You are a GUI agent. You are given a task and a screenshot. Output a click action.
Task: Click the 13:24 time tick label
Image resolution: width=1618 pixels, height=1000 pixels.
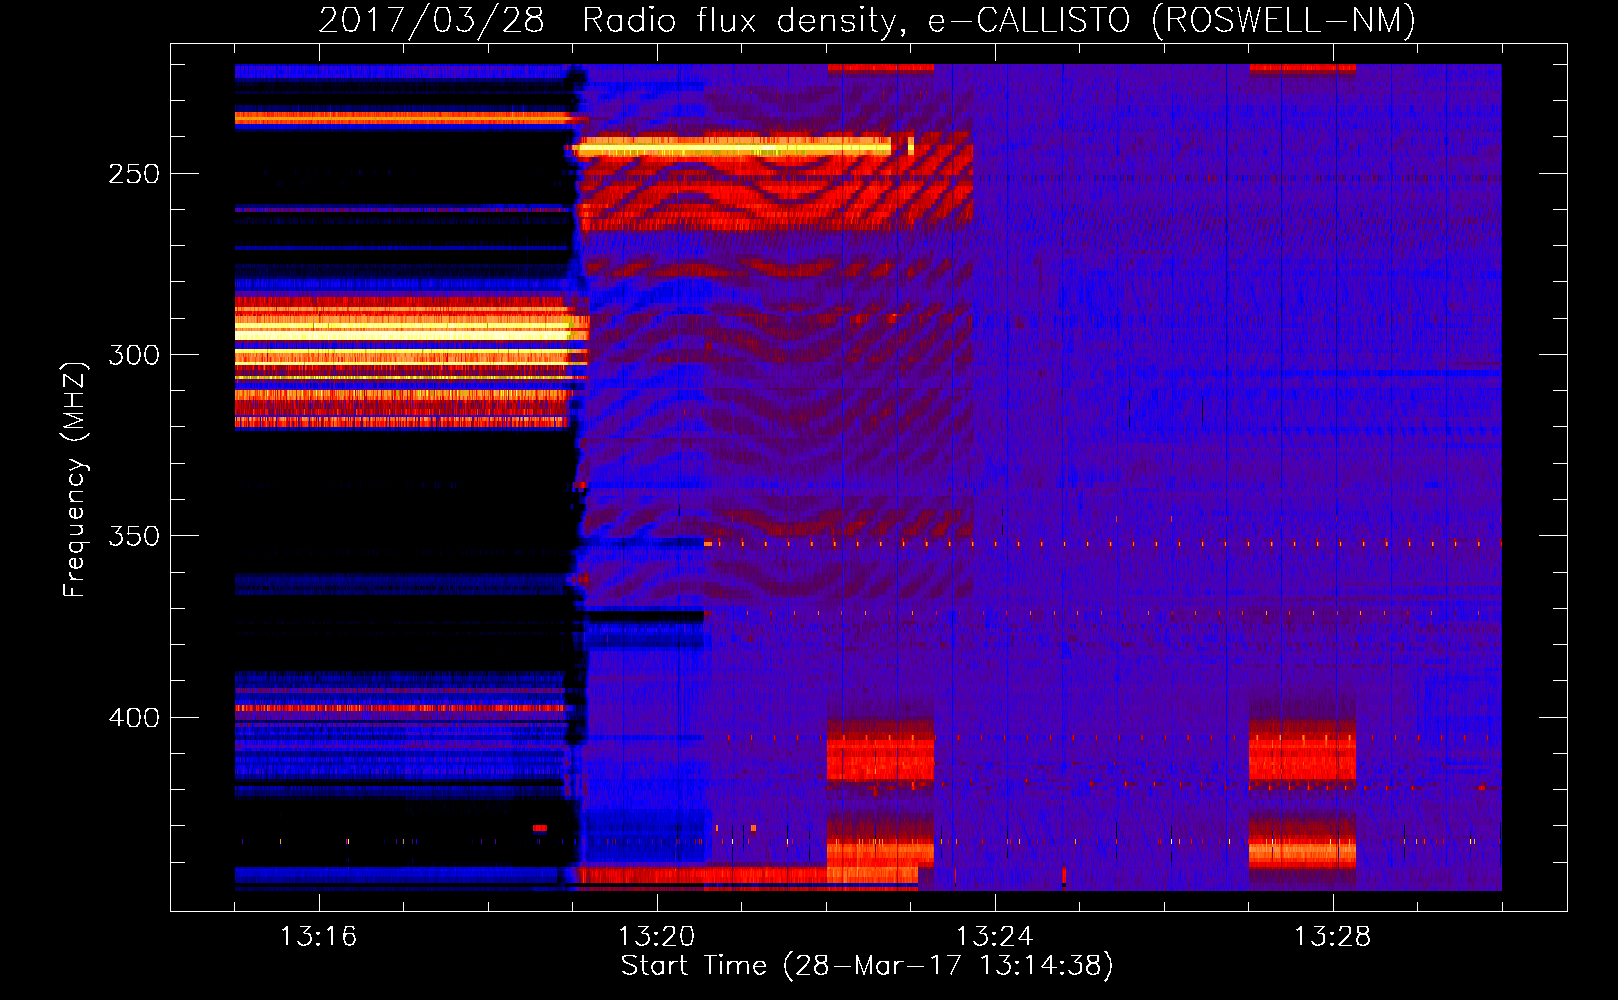pyautogui.click(x=994, y=936)
